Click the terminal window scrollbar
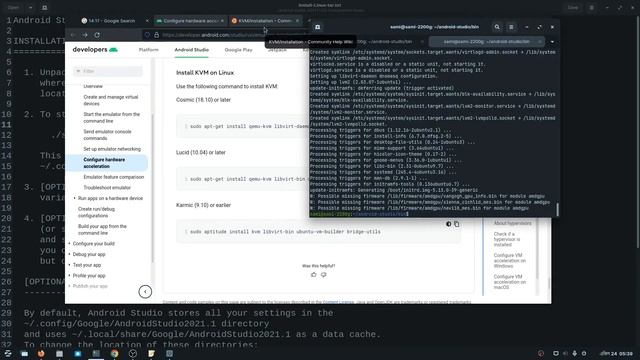 (557, 209)
